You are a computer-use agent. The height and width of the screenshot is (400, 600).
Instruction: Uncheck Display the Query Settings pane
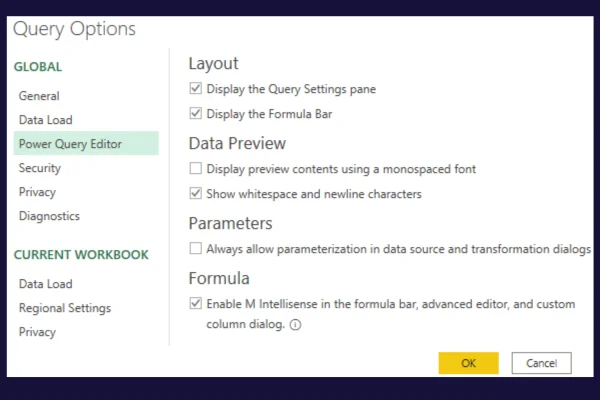(196, 88)
